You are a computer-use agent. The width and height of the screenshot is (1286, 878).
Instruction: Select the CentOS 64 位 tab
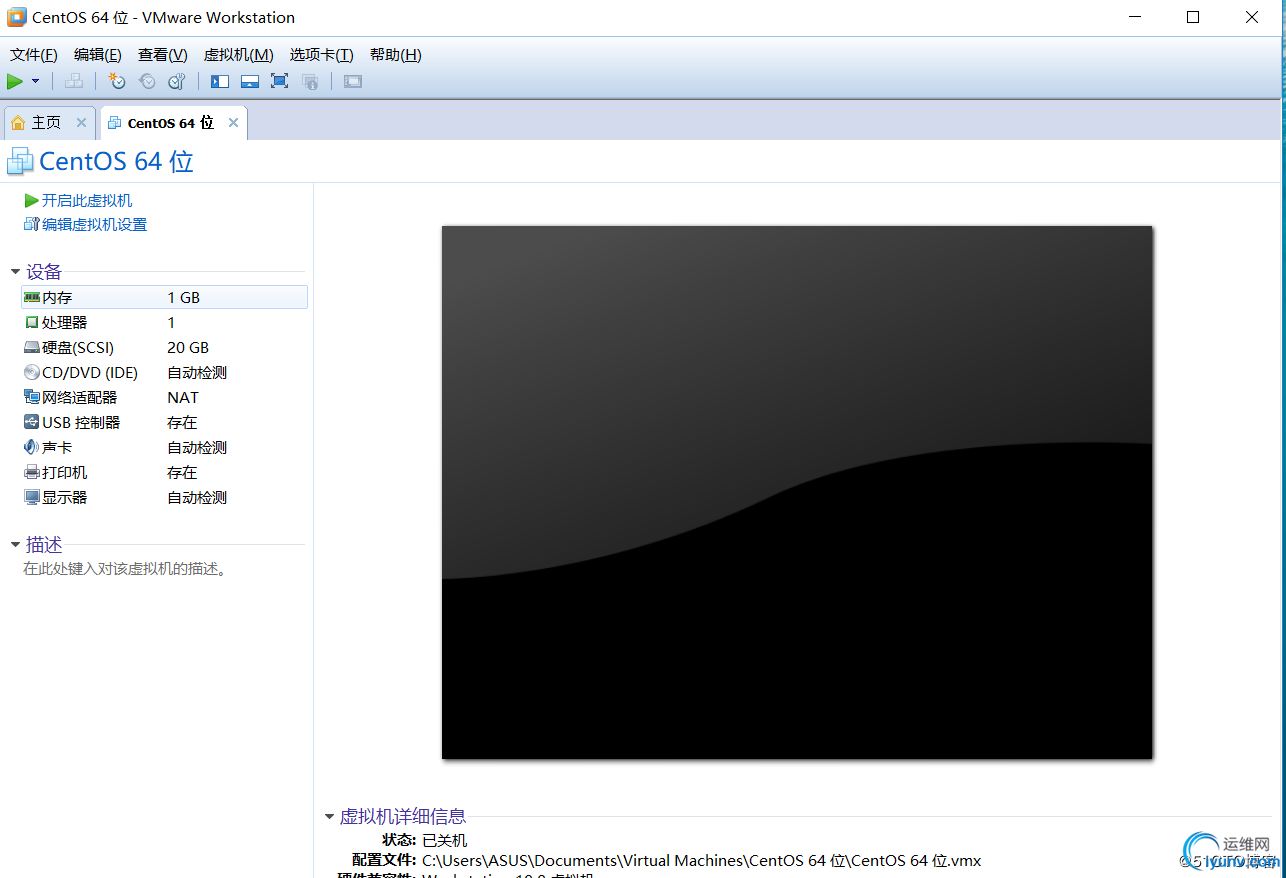[171, 123]
